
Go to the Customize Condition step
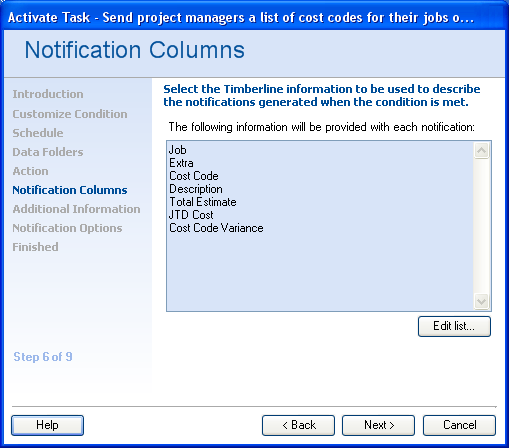(x=70, y=114)
